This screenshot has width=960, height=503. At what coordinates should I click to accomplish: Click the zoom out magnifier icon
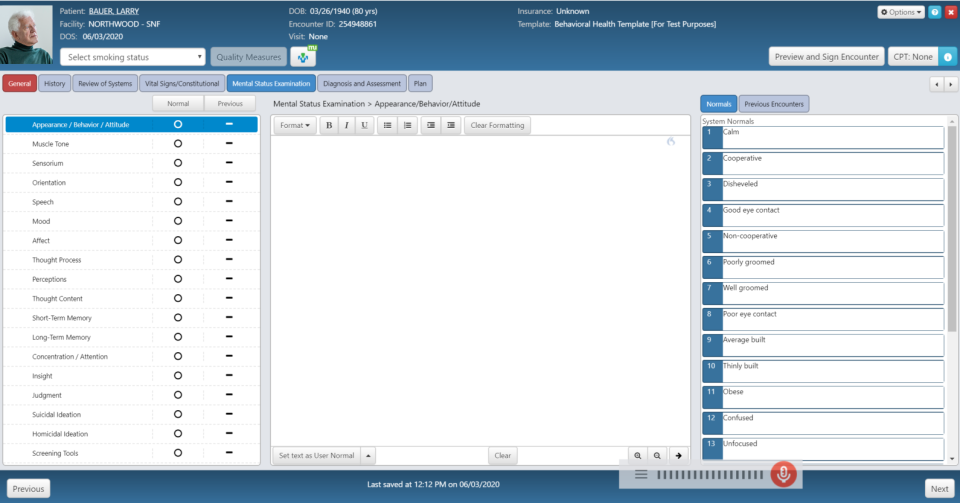click(x=657, y=455)
